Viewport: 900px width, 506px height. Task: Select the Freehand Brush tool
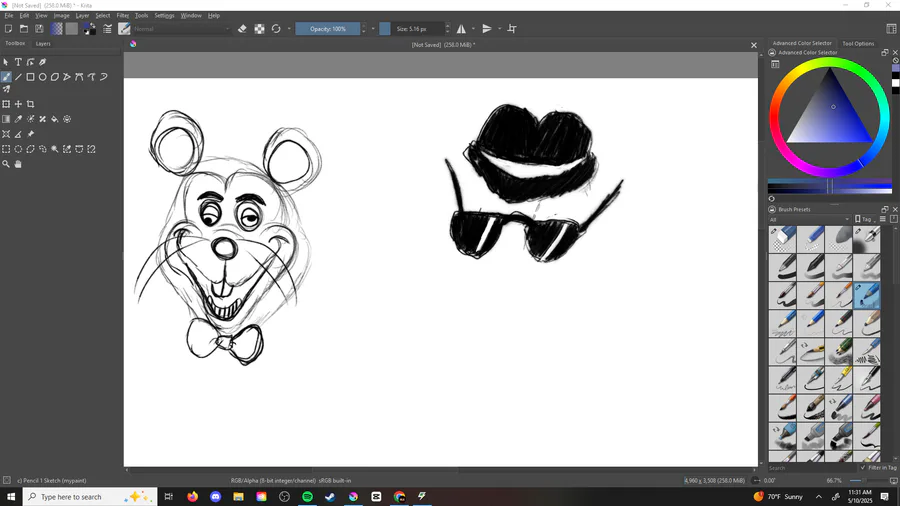click(6, 77)
